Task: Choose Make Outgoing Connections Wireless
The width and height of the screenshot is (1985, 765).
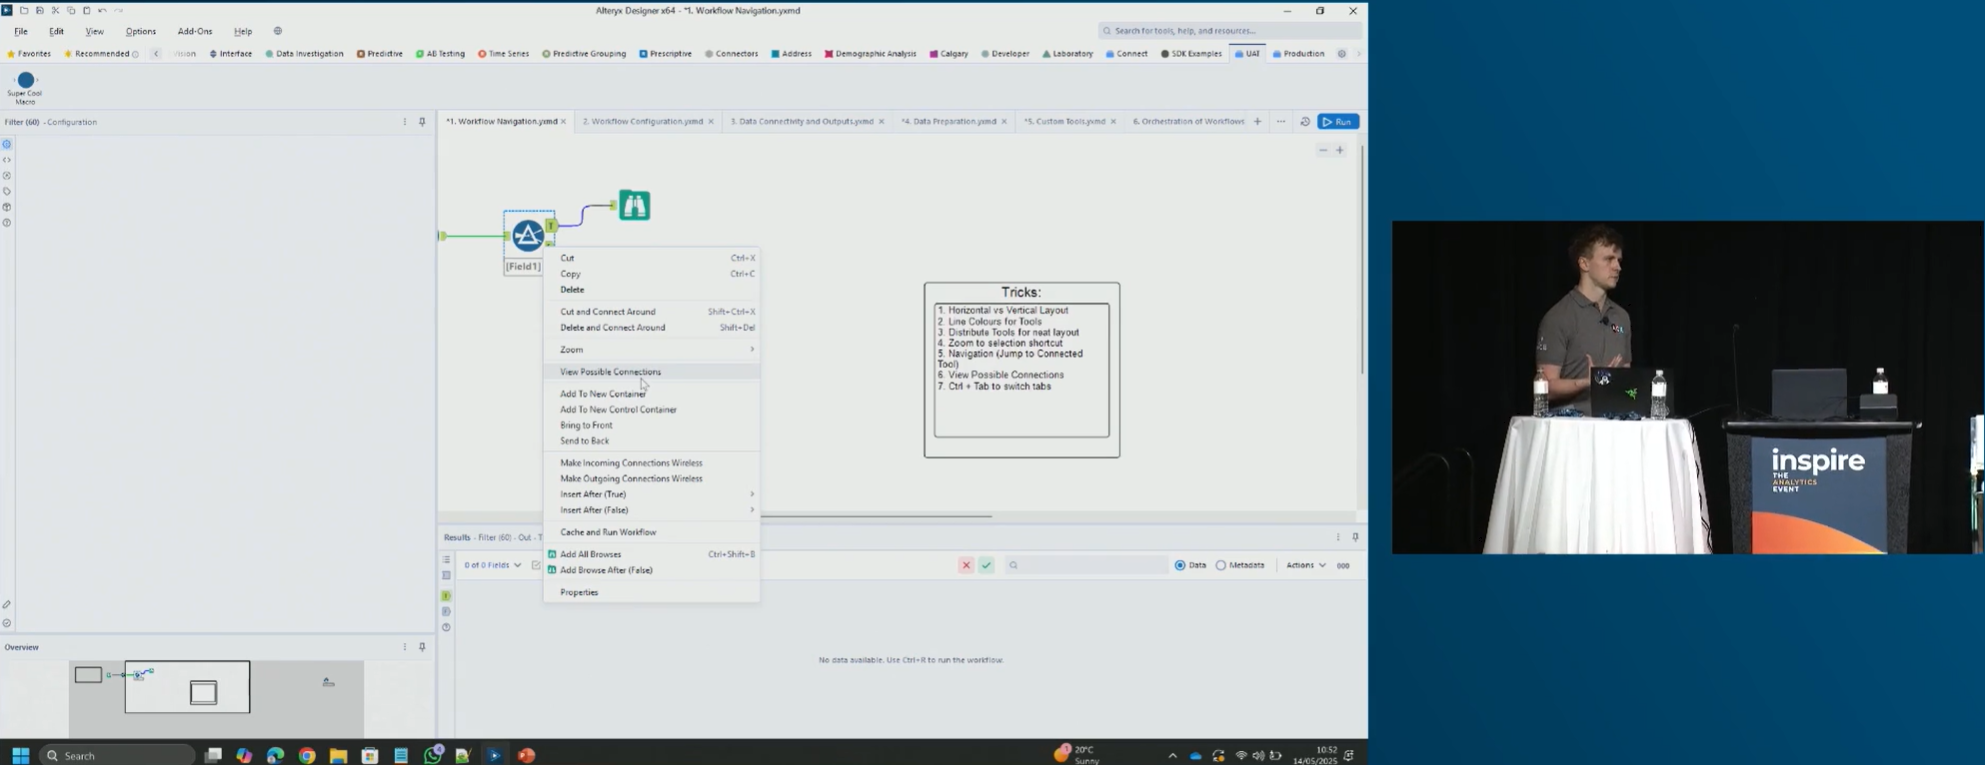Action: tap(652, 479)
